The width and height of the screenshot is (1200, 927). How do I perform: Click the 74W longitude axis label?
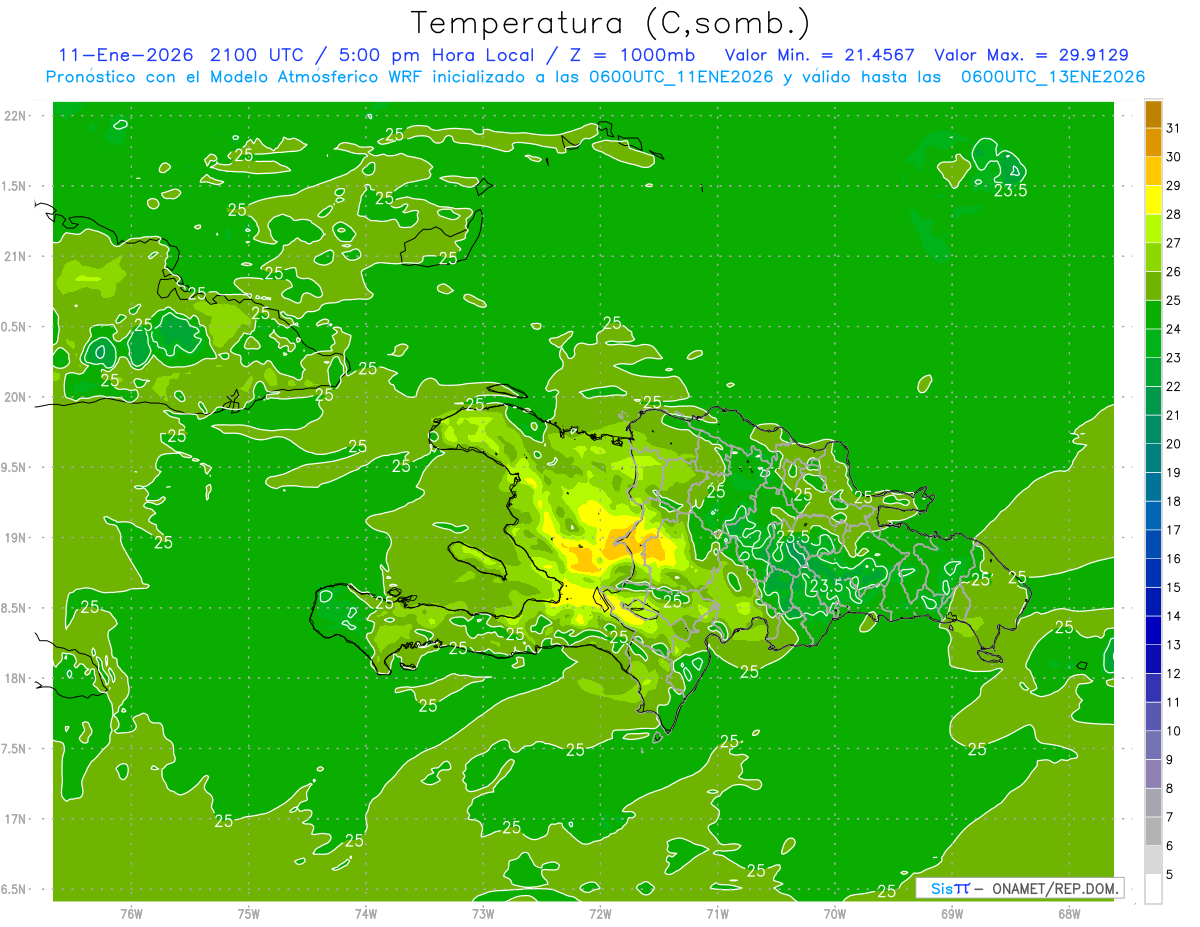[366, 913]
